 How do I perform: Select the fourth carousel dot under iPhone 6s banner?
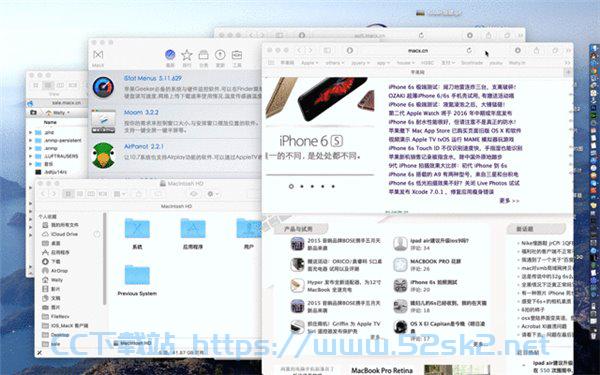pyautogui.click(x=323, y=186)
